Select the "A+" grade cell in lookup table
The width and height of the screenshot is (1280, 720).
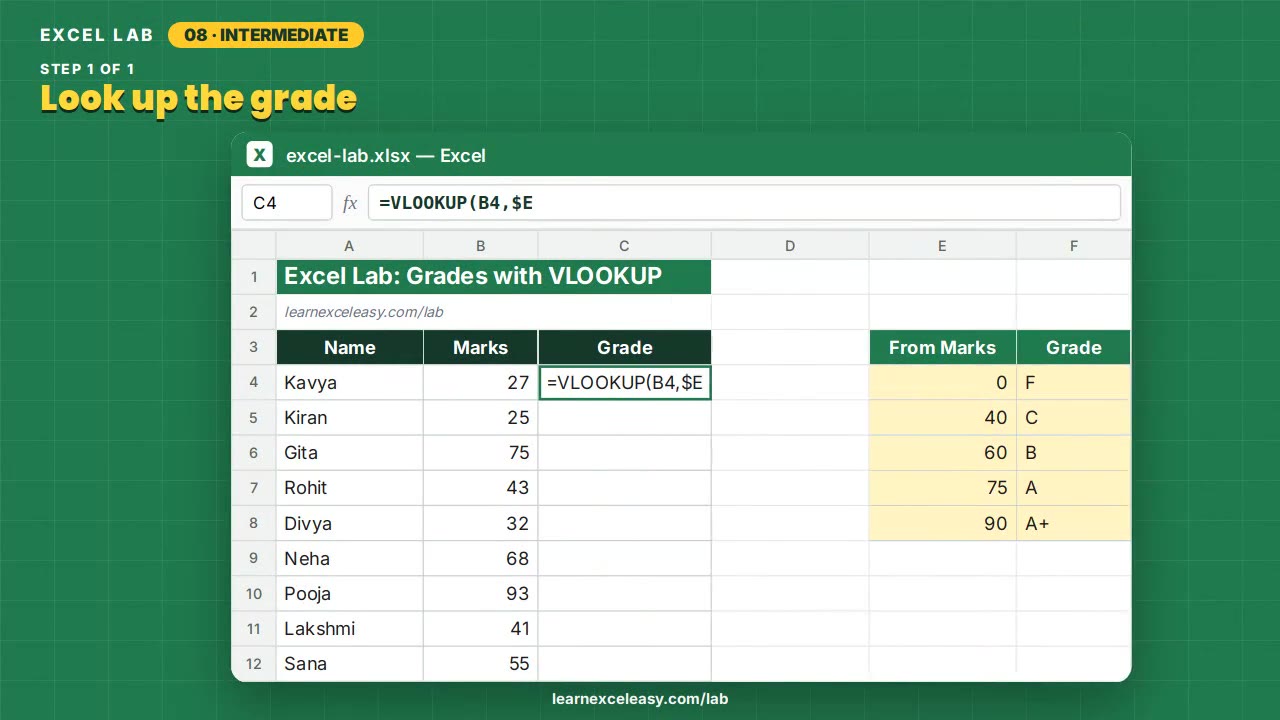pyautogui.click(x=1074, y=523)
